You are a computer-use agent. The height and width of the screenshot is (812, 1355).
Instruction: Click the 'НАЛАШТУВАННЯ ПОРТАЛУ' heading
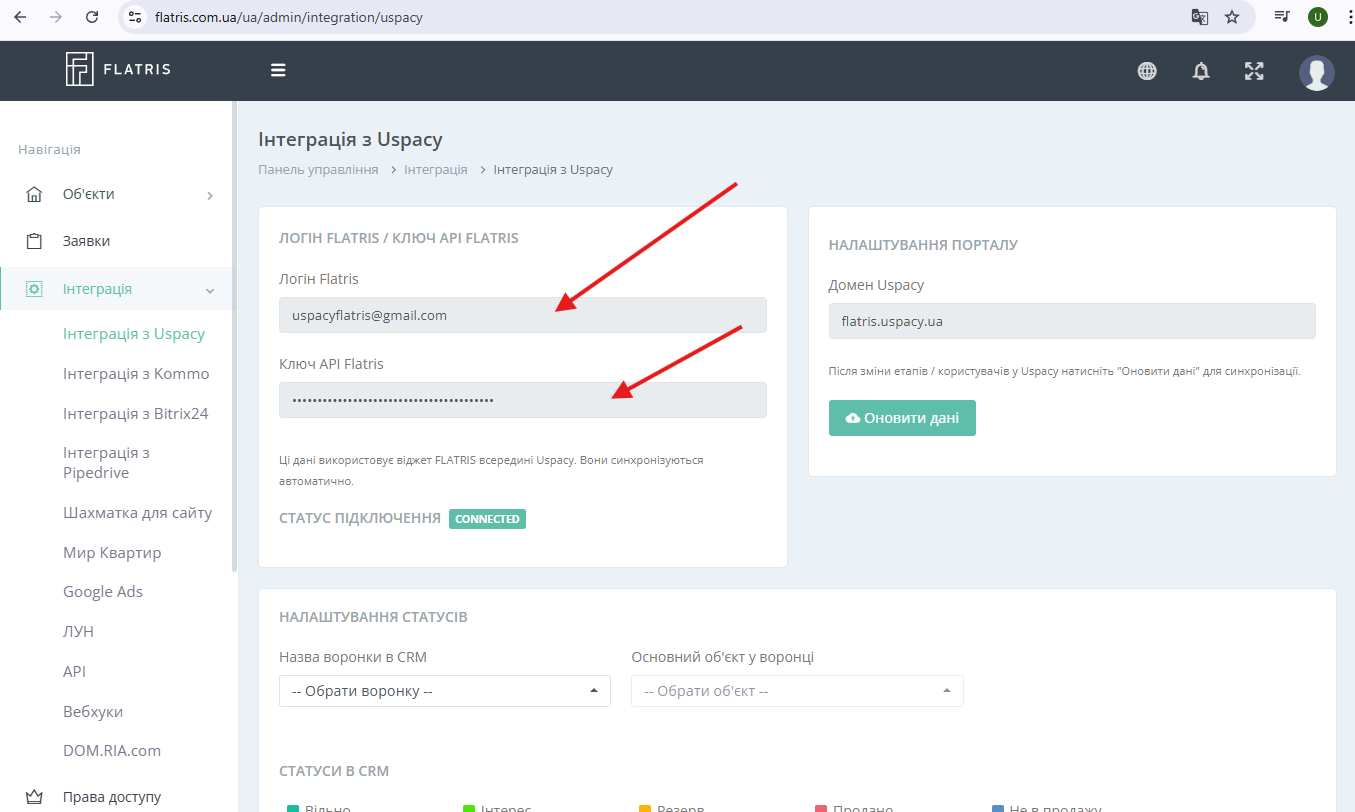923,244
